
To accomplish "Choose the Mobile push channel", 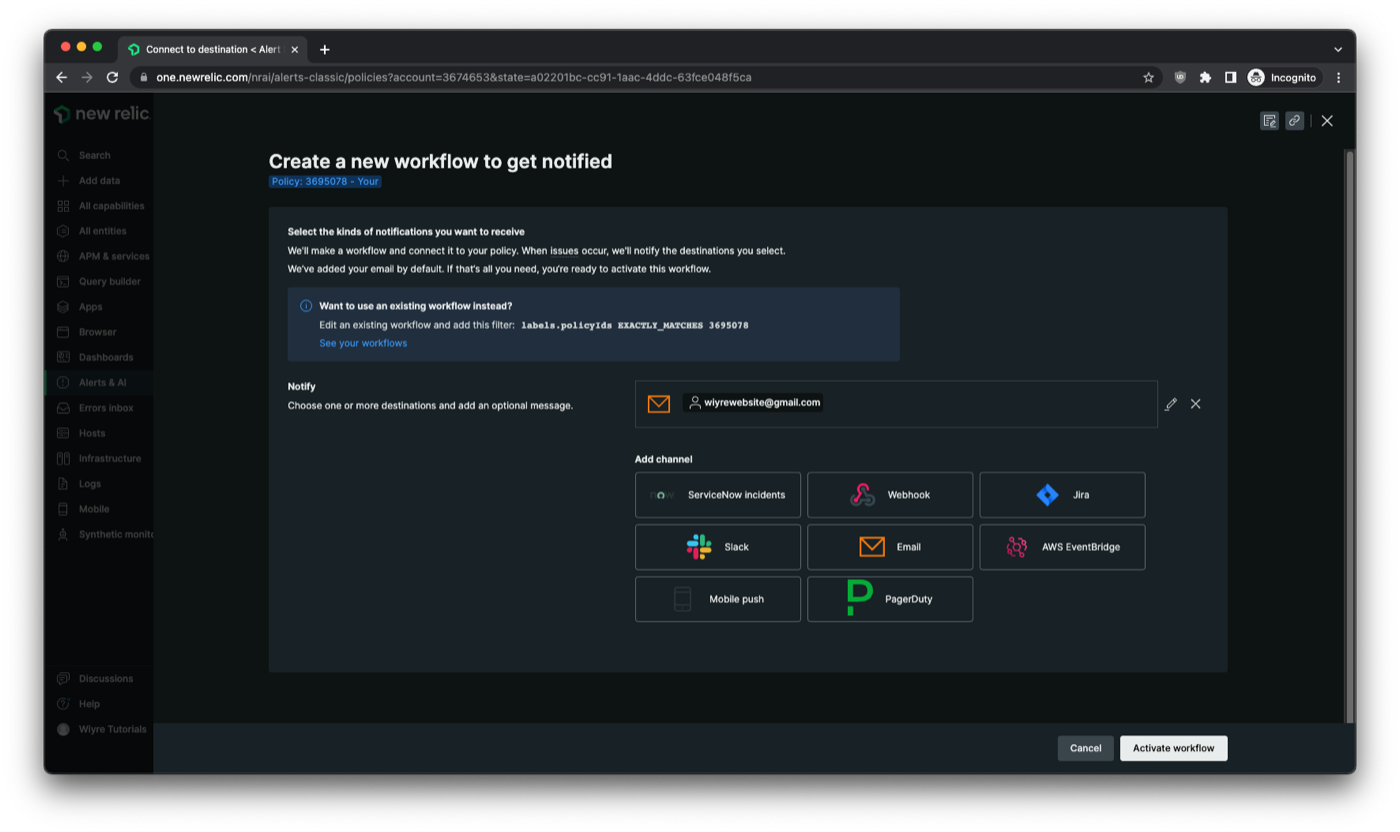I will click(x=717, y=599).
